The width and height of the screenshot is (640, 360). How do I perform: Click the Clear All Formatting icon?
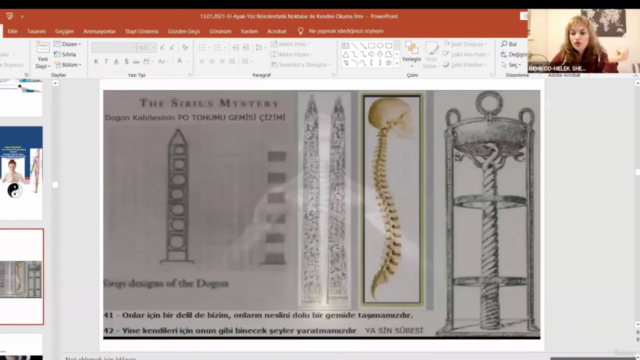tap(185, 48)
